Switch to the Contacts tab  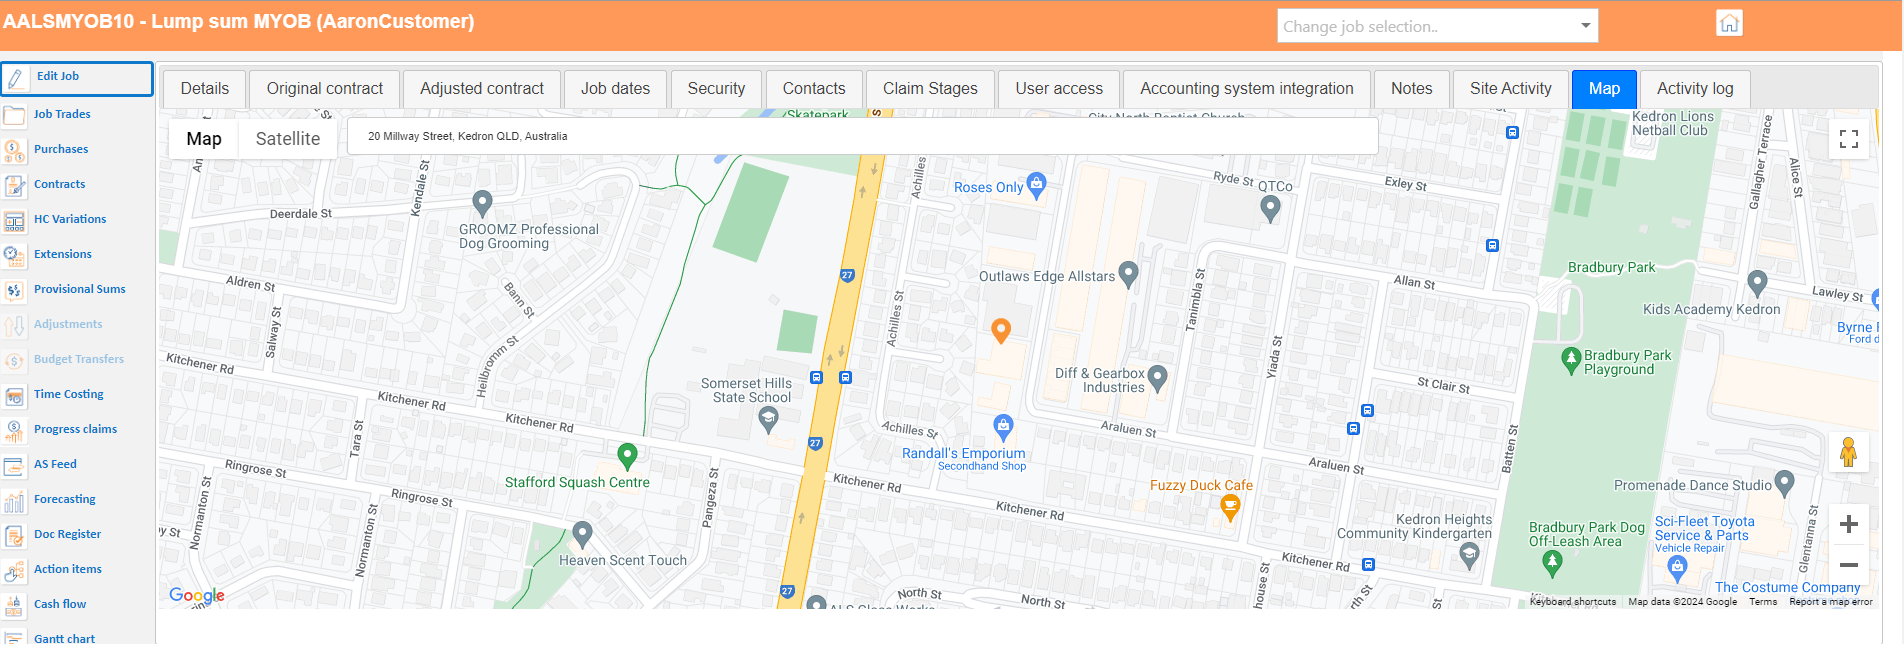(814, 89)
